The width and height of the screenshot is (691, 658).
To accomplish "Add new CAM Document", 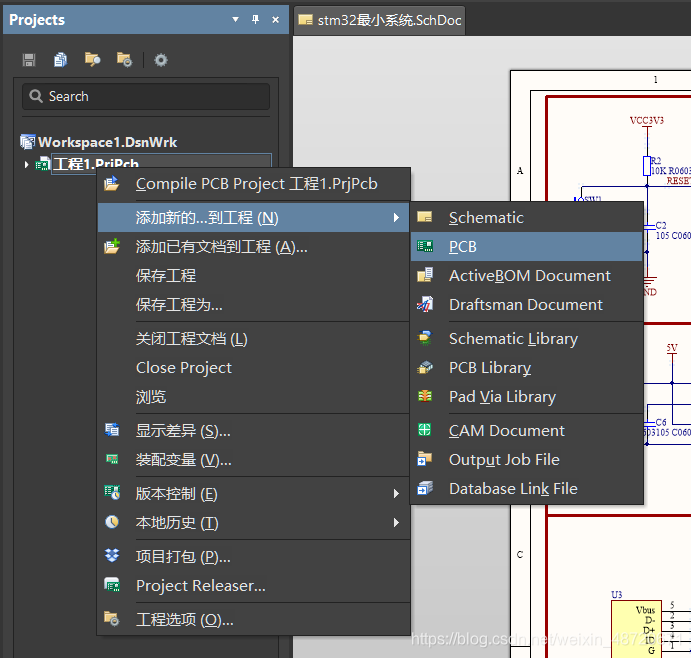I will 527,431.
